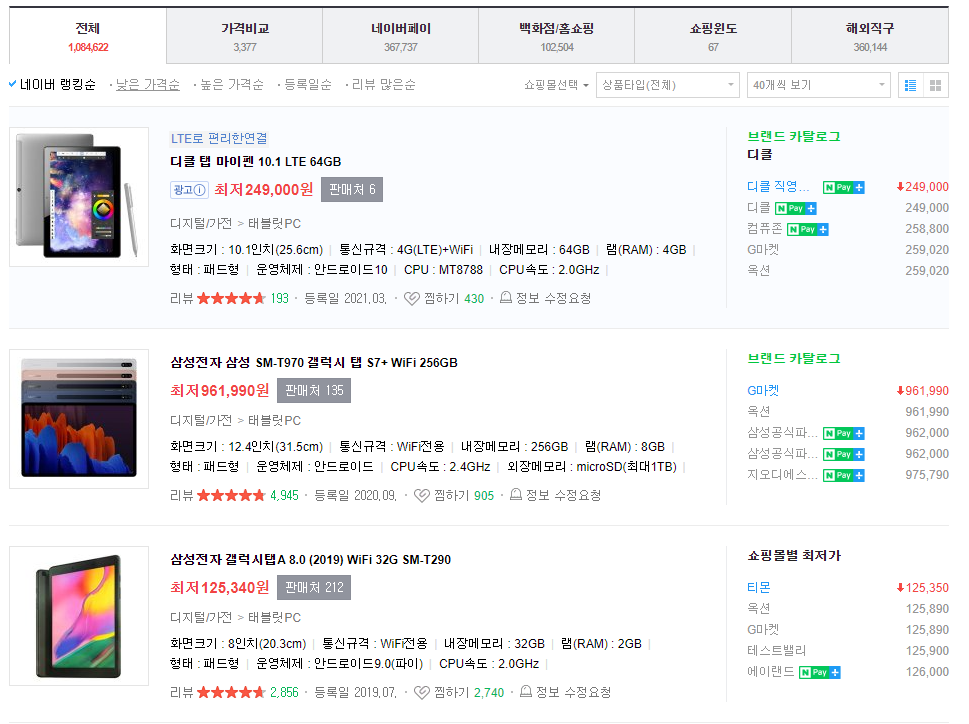Click the 광고 info icon badge

[x=189, y=190]
